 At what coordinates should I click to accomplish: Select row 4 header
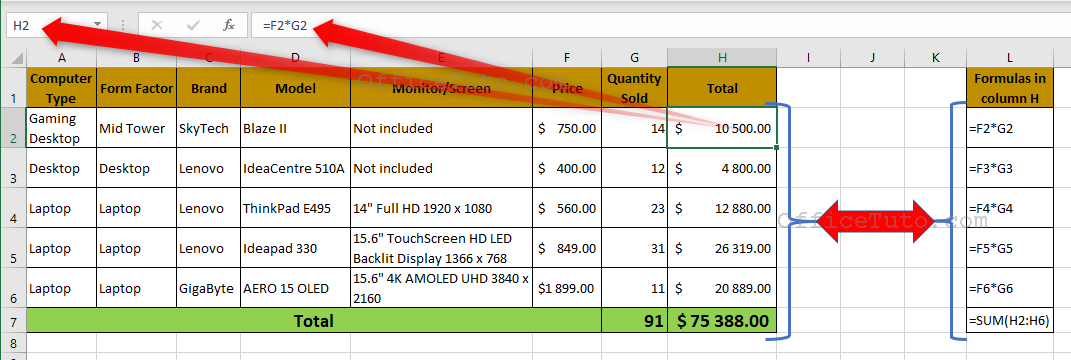point(14,208)
